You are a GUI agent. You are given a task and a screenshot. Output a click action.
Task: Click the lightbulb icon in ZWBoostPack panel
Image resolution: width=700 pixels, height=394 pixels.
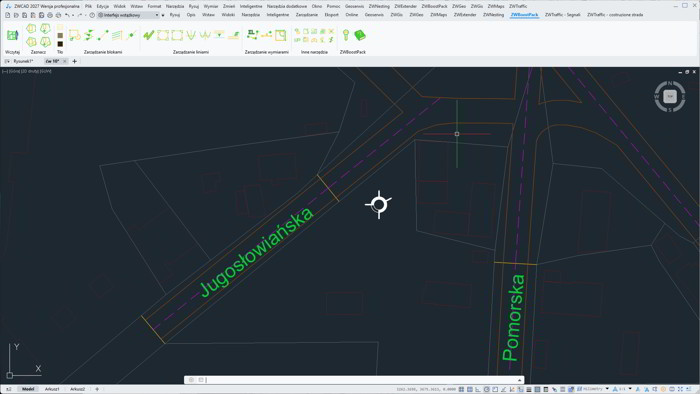pyautogui.click(x=346, y=35)
